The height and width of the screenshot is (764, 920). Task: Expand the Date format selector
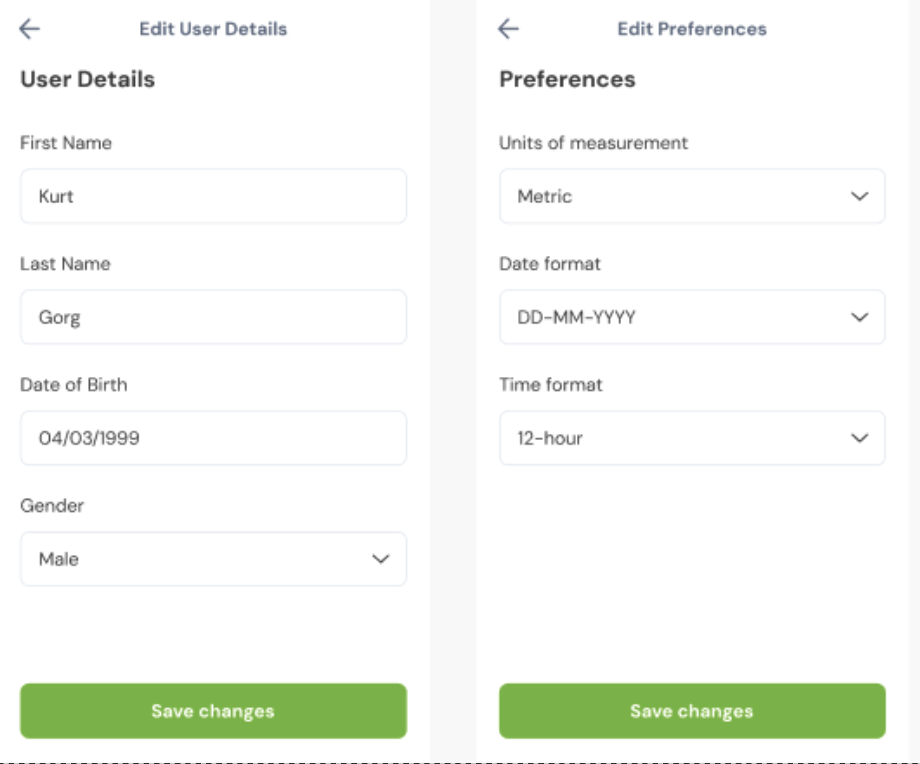tap(693, 317)
